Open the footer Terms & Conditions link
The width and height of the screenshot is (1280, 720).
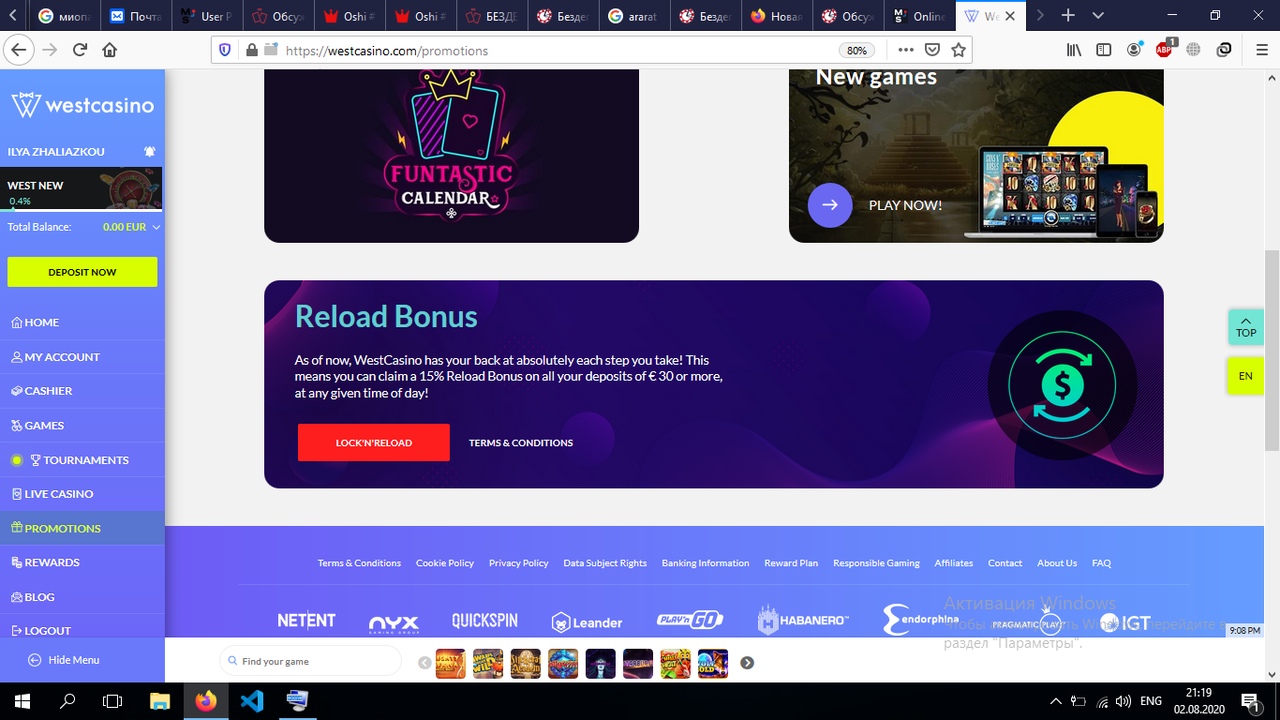(359, 563)
